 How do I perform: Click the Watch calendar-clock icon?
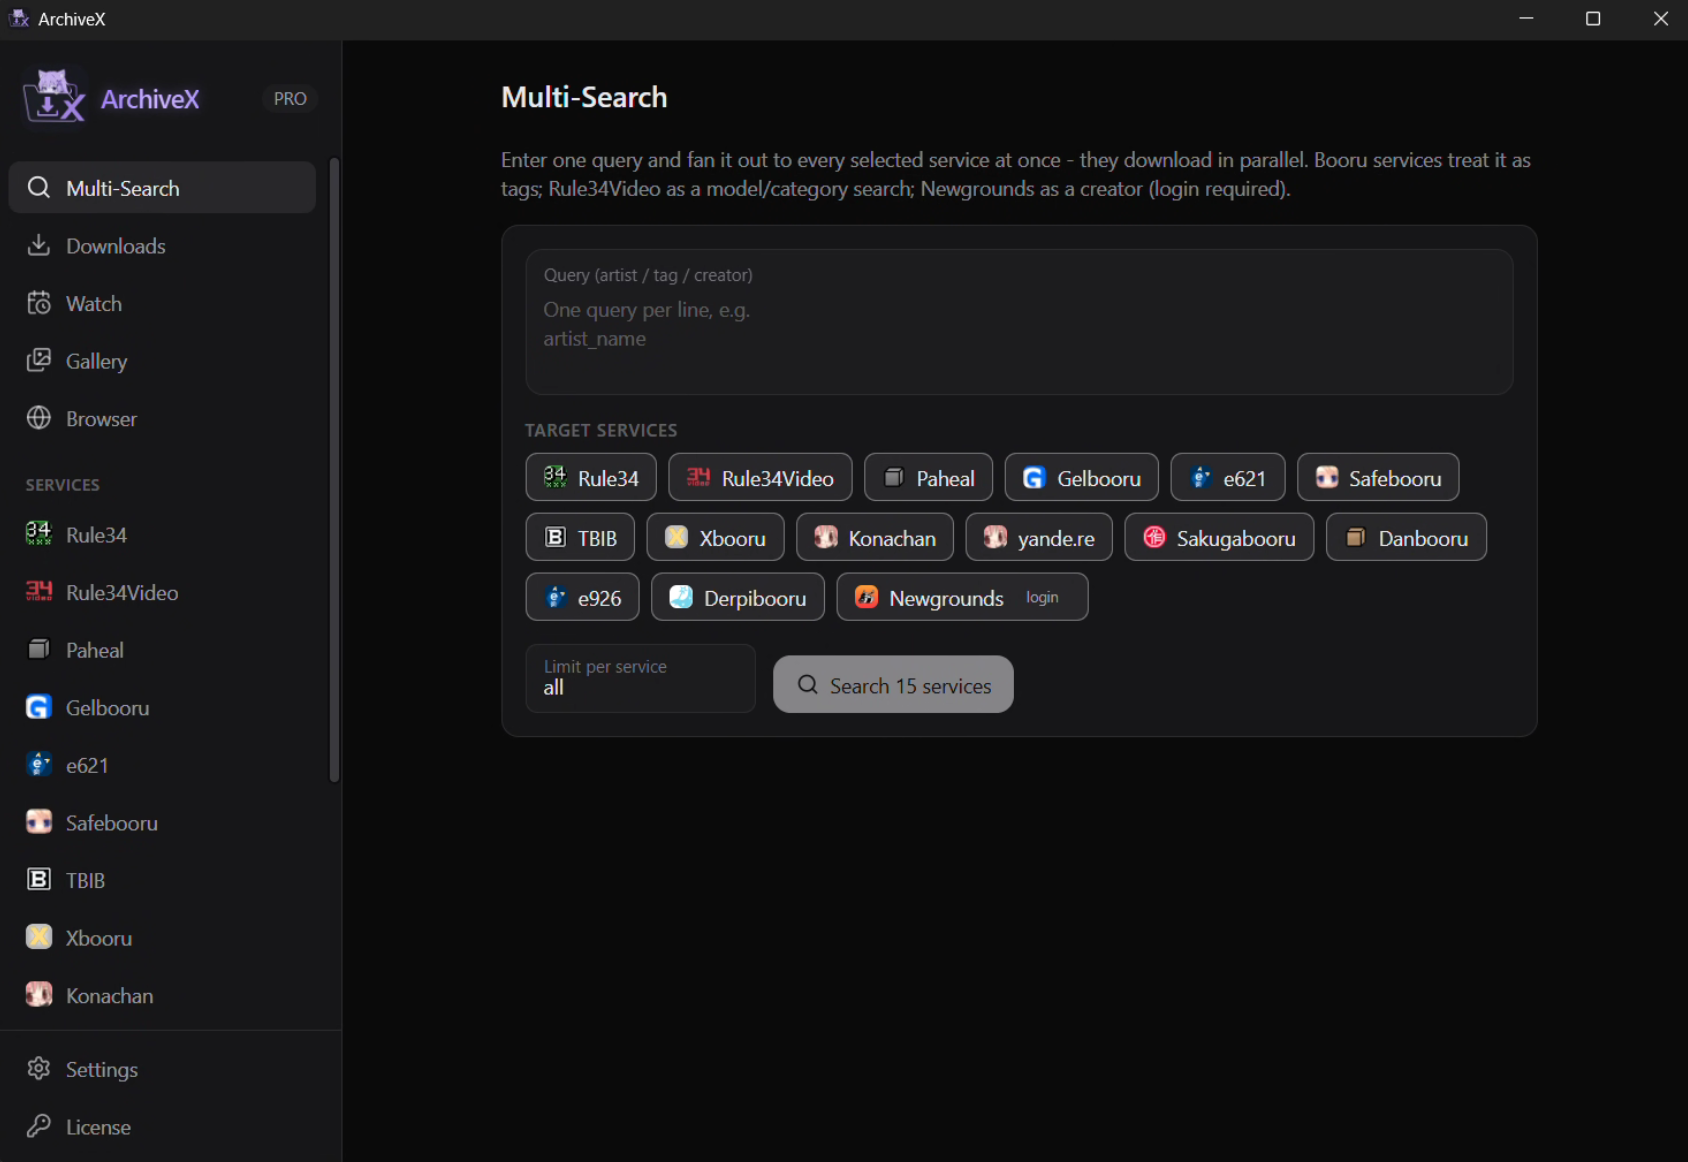click(39, 303)
